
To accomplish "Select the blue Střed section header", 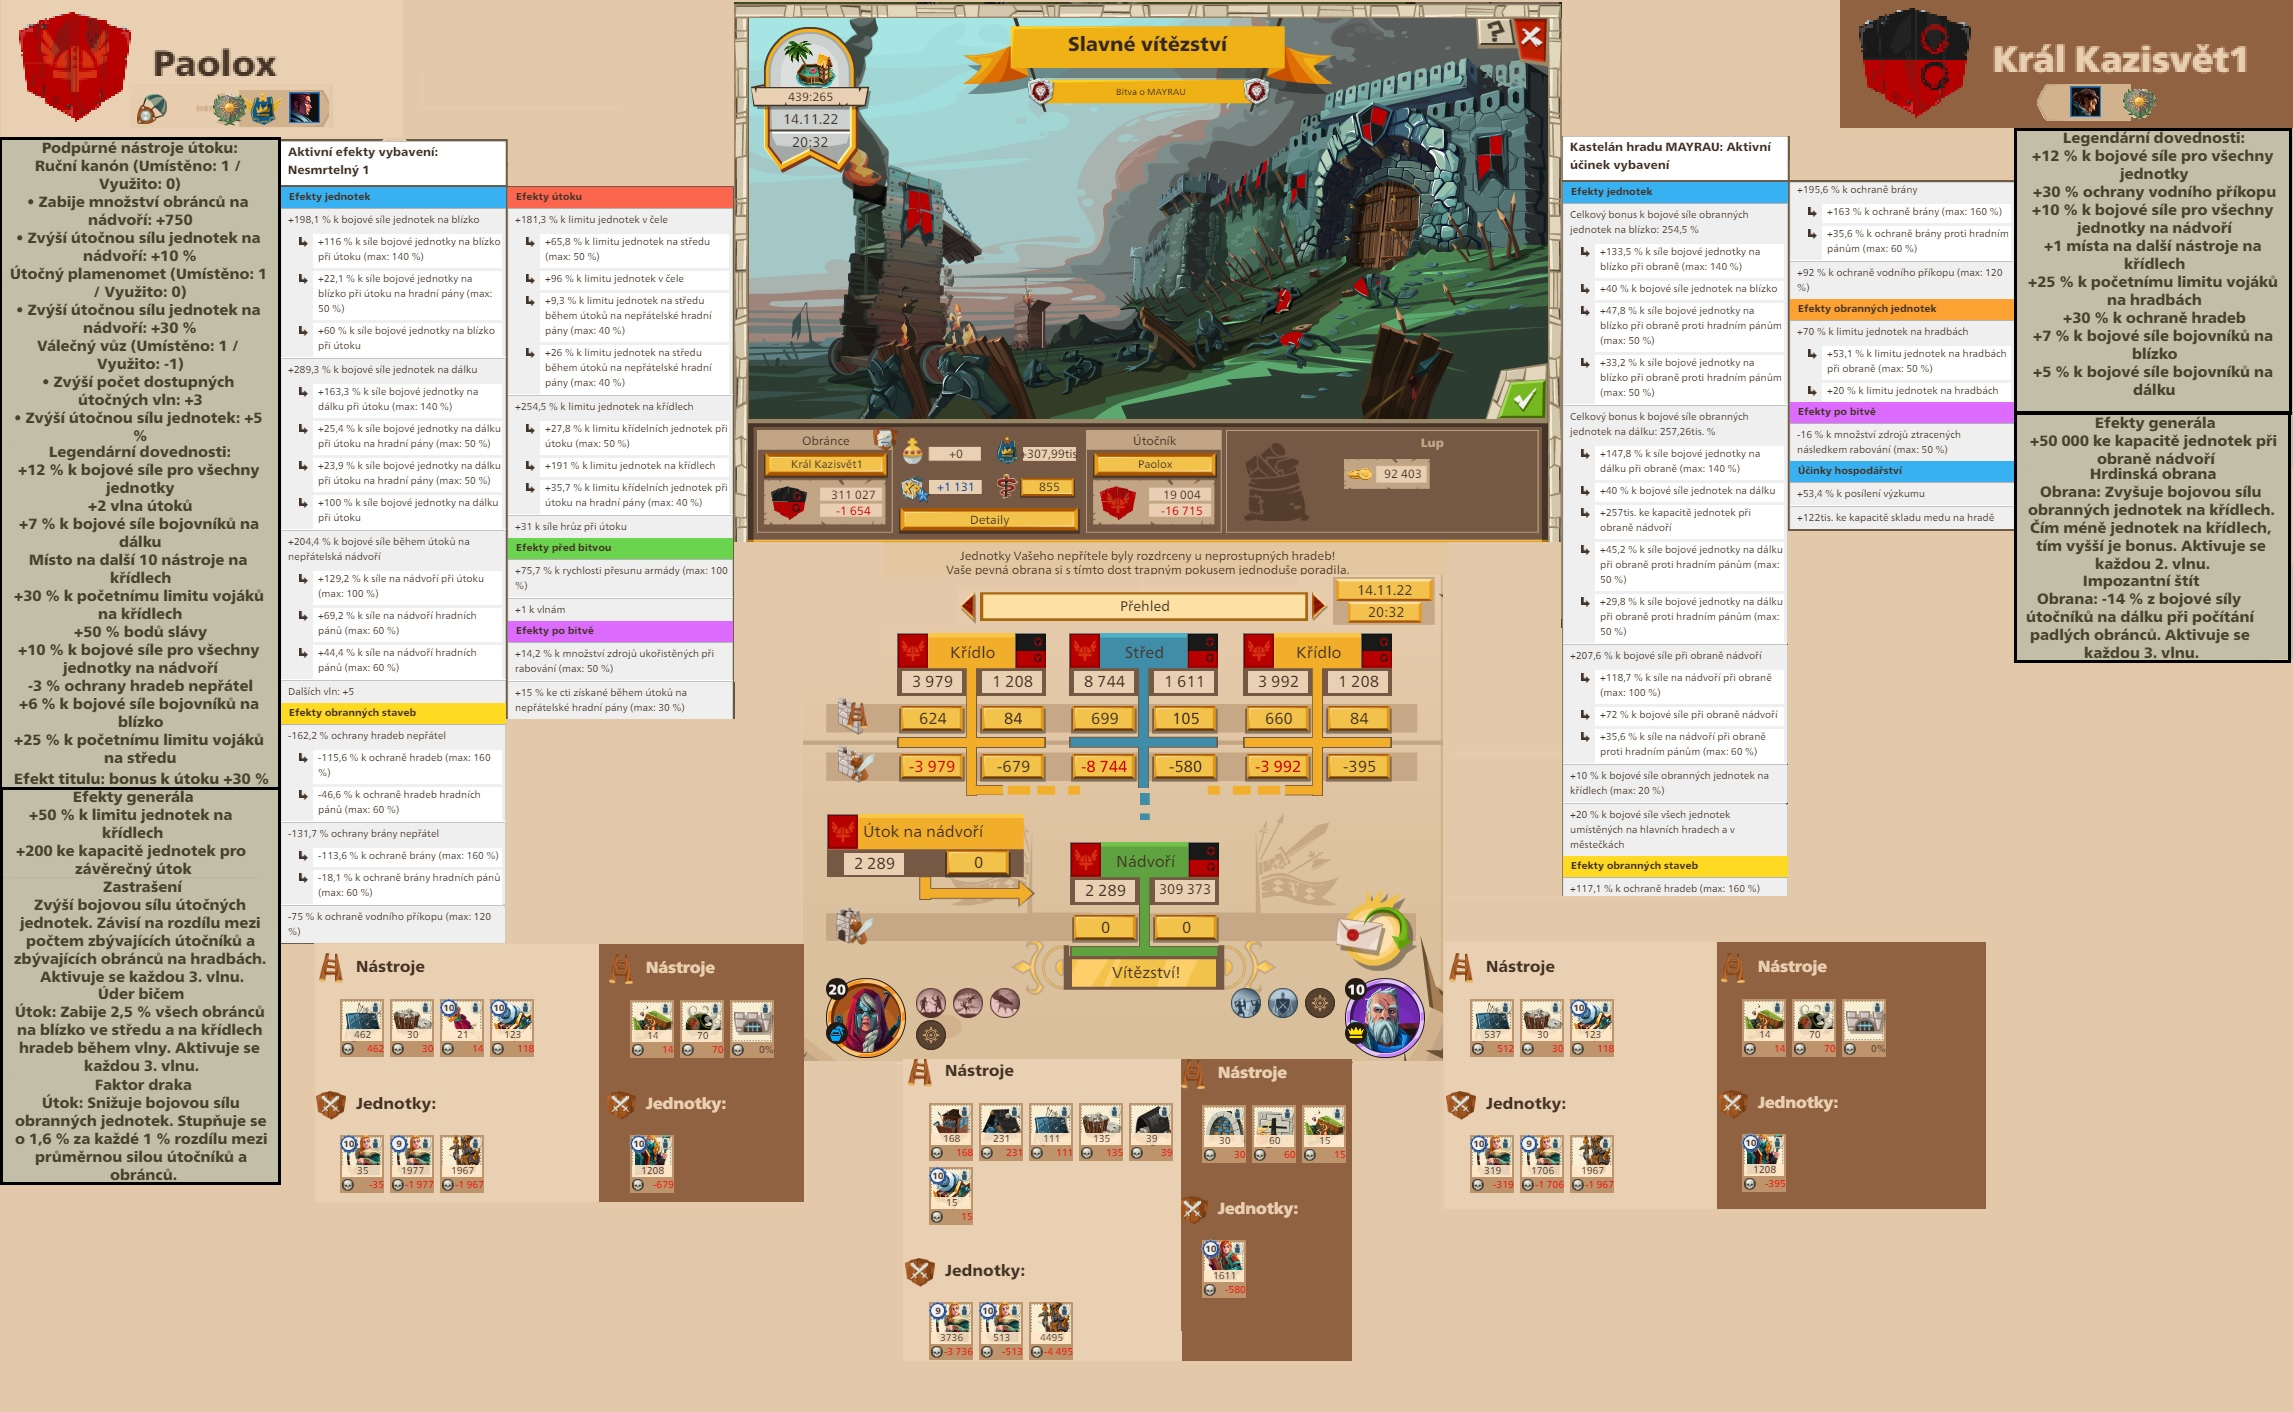I will (x=1143, y=652).
